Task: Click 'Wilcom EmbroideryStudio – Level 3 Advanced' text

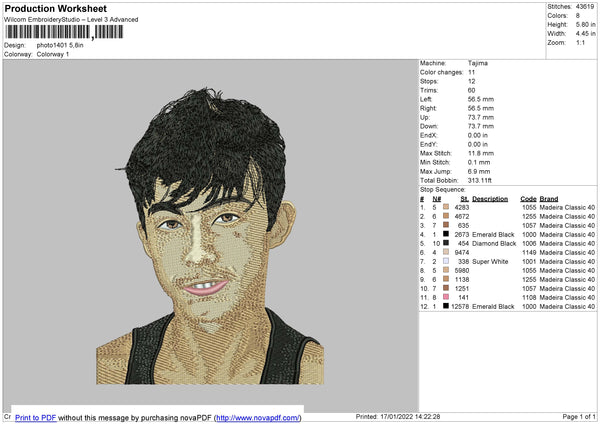Action: (71, 20)
